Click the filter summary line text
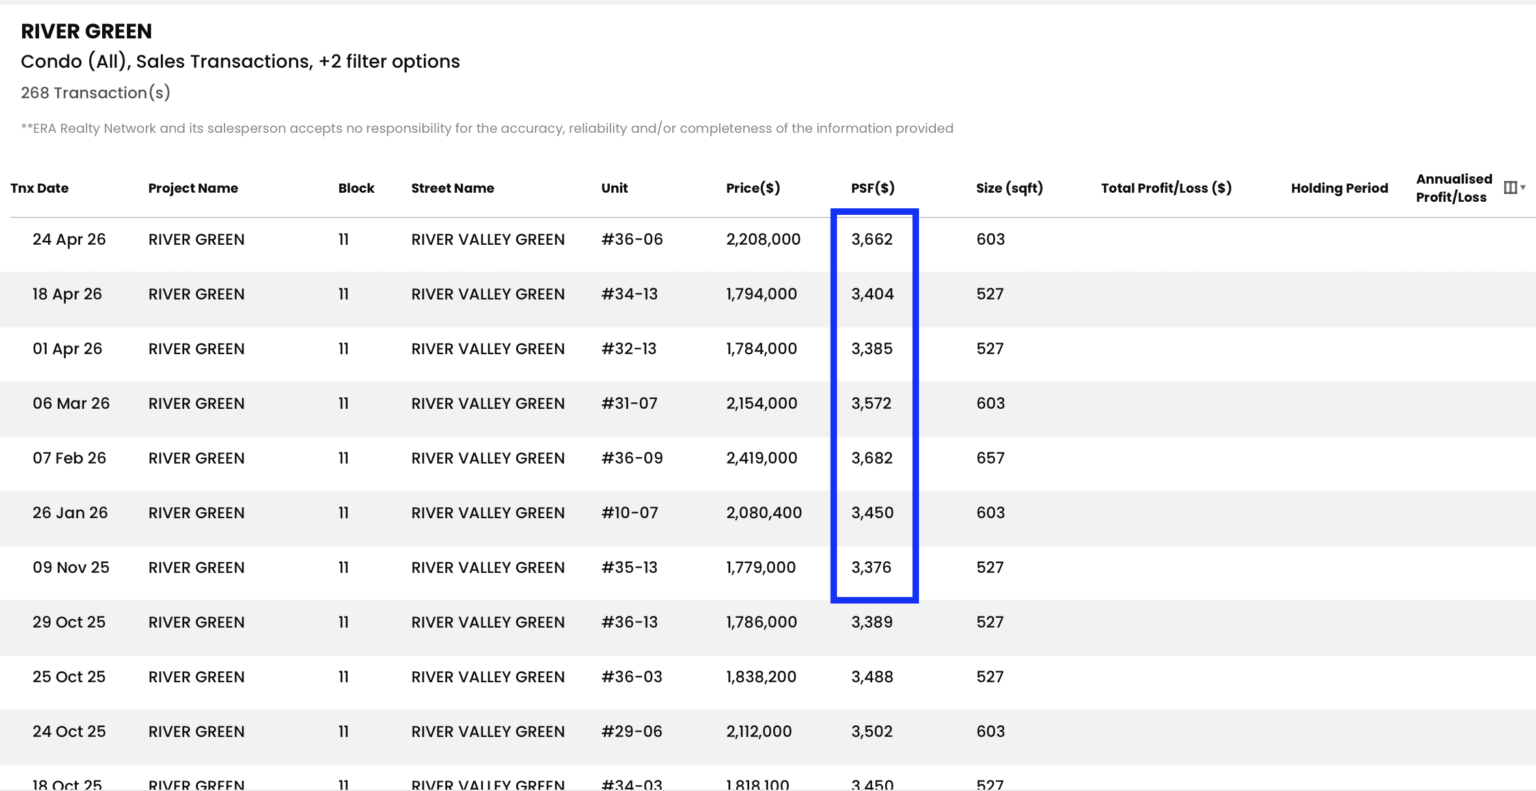 tap(241, 62)
